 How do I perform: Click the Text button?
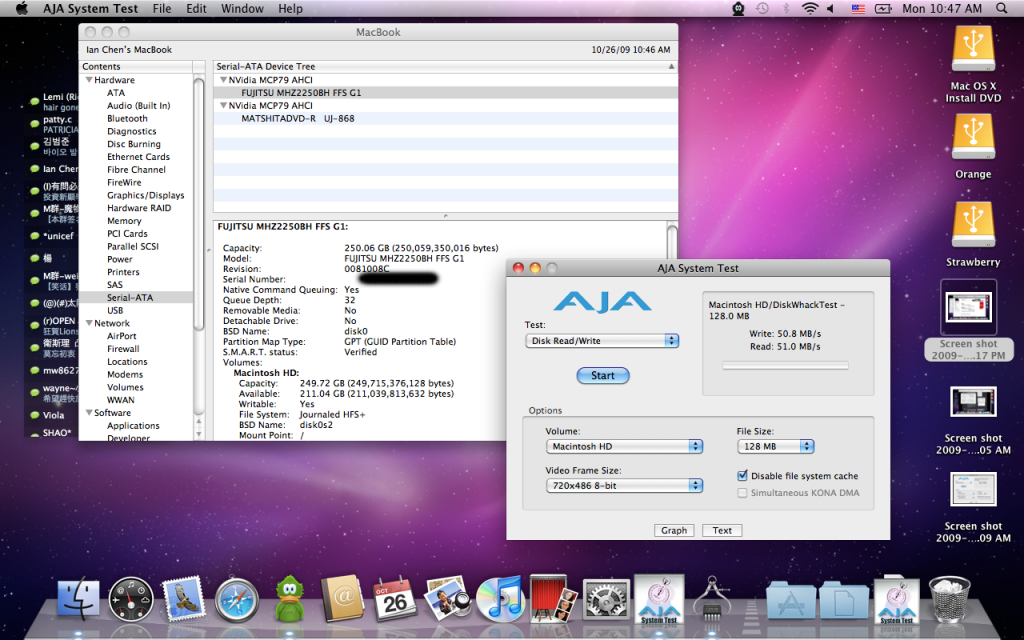[x=722, y=530]
